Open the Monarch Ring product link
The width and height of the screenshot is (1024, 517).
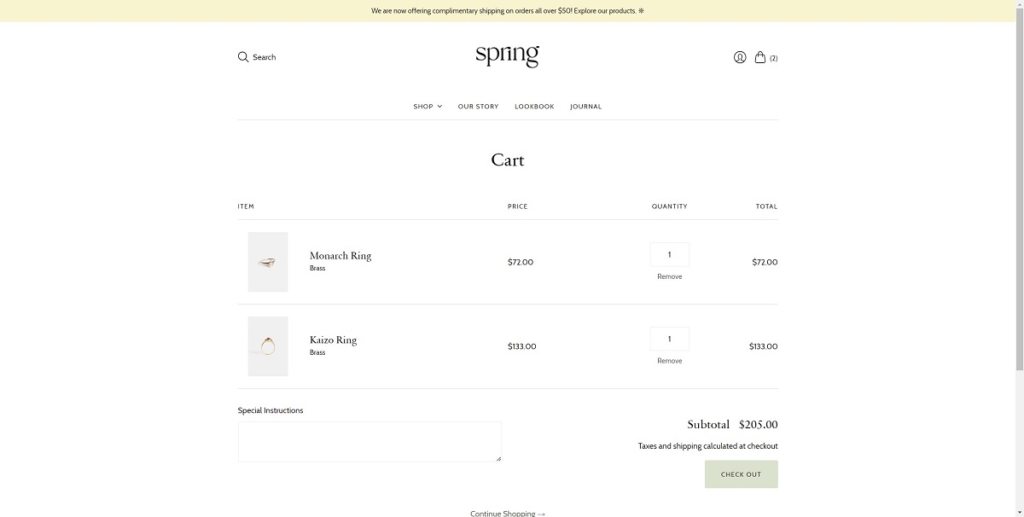point(340,256)
